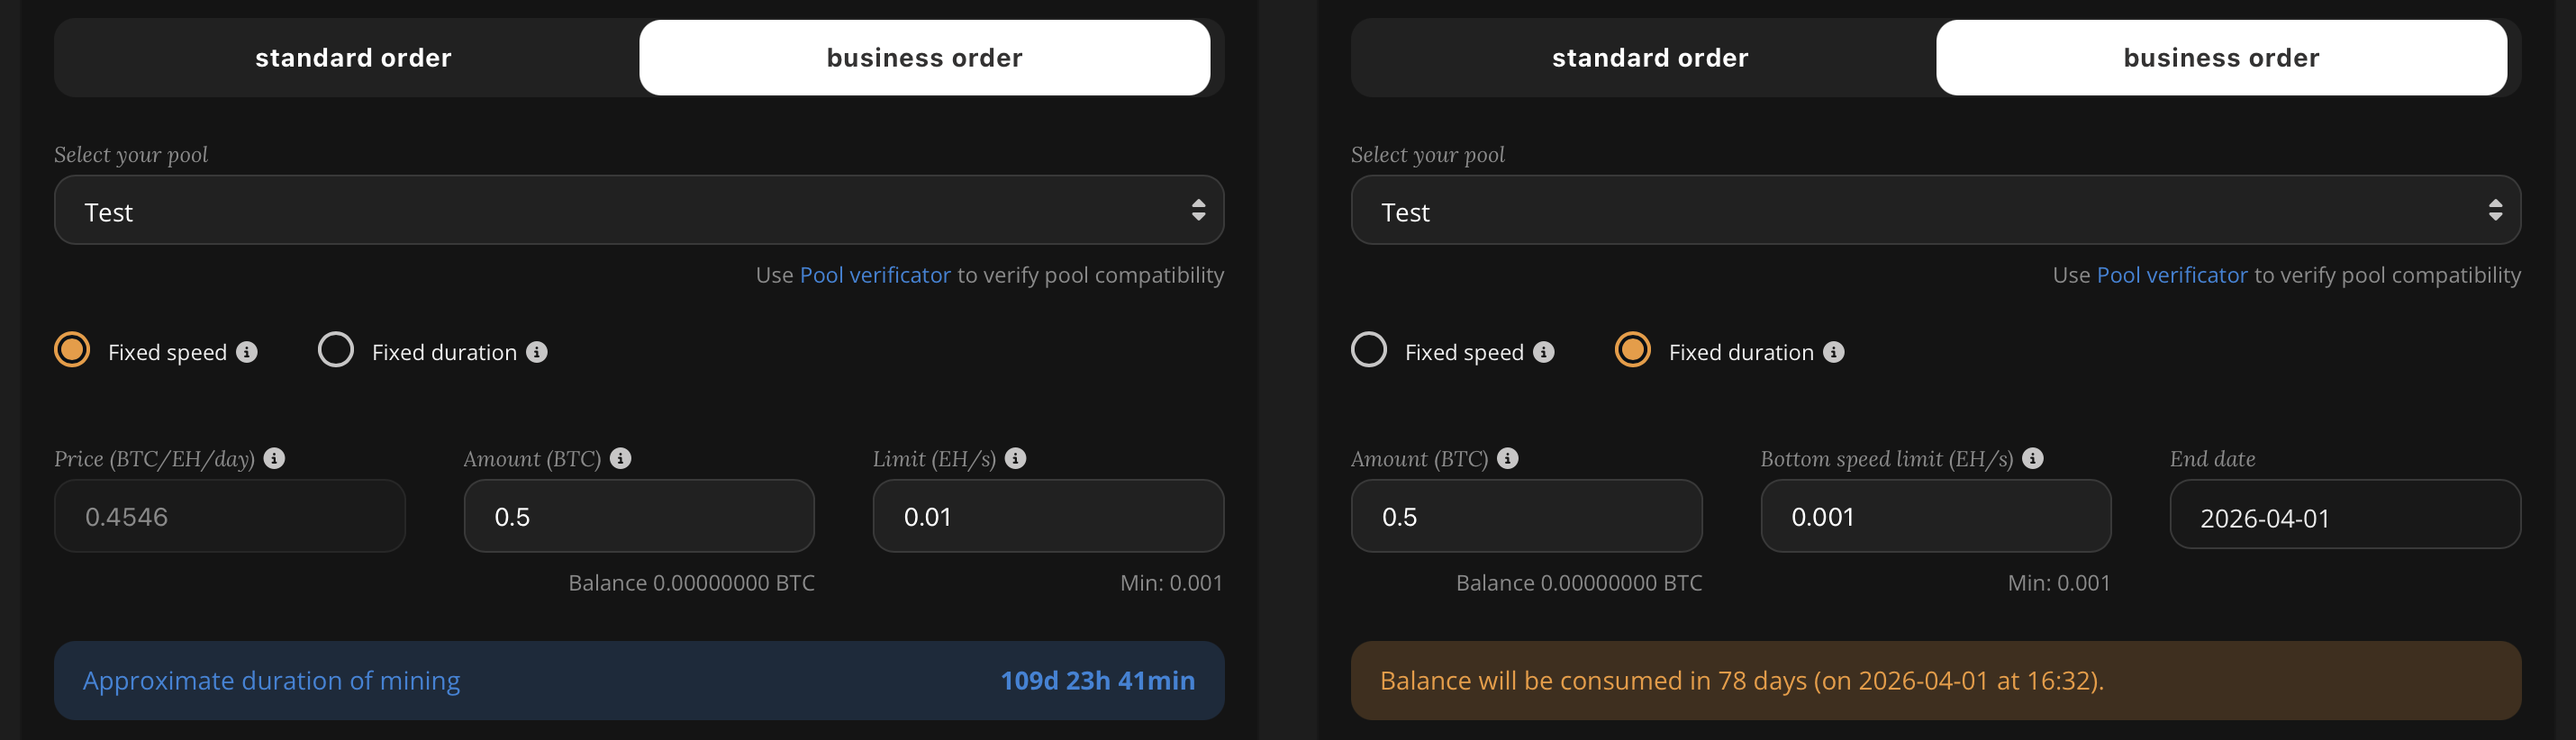Screen dimensions: 2576x740
Task: Open the right form's pool dropdown
Action: 1935,210
